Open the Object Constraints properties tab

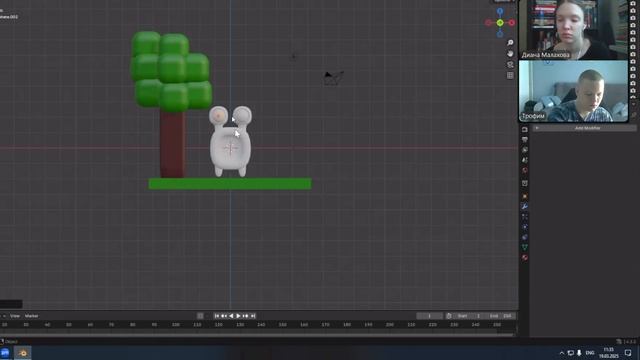pos(524,237)
